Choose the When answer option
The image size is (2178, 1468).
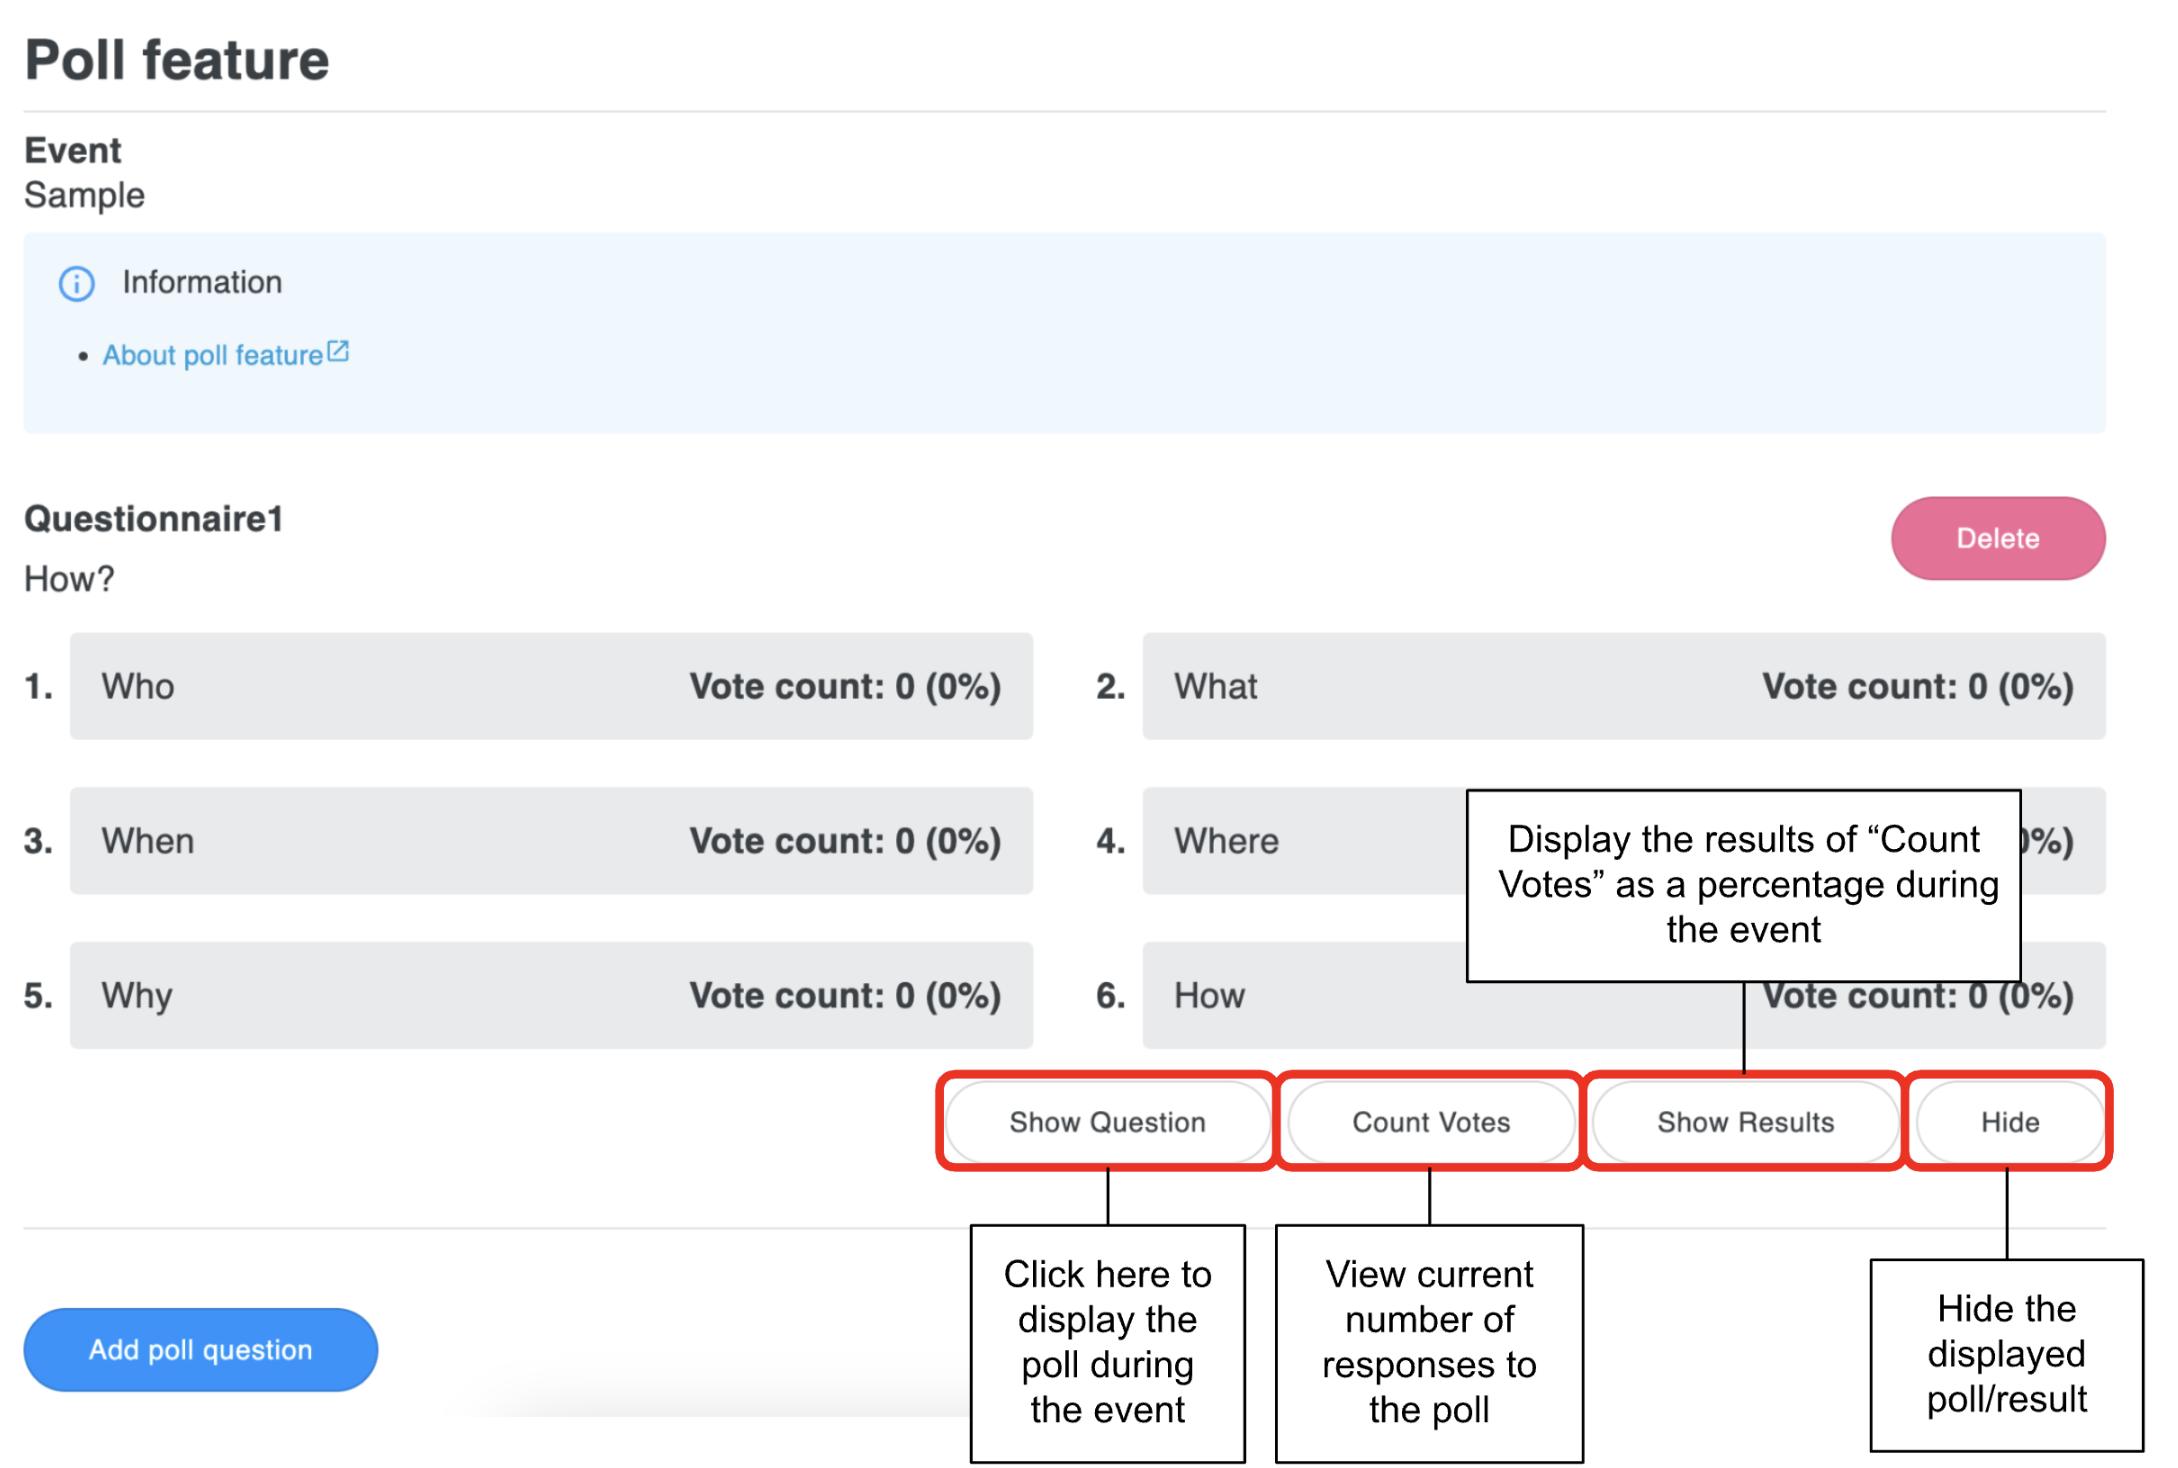pos(550,841)
